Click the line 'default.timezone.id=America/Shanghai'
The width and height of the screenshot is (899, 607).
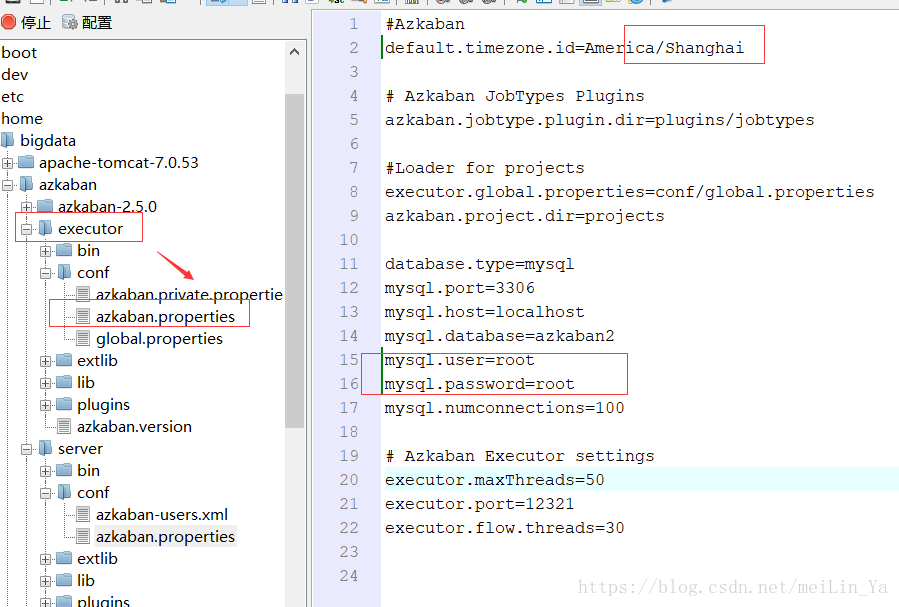564,48
